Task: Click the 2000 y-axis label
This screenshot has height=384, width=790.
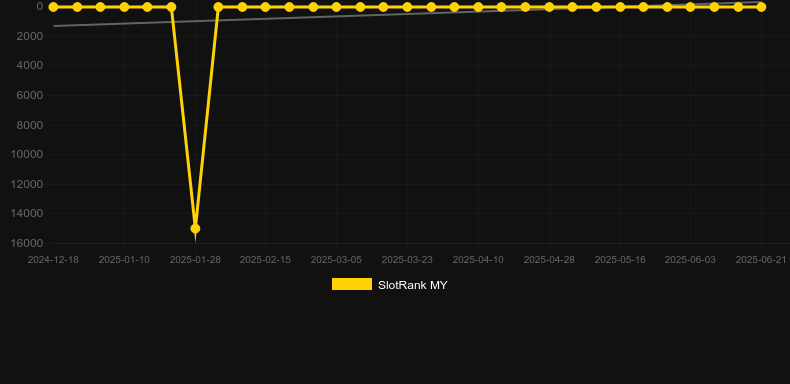Action: 30,36
